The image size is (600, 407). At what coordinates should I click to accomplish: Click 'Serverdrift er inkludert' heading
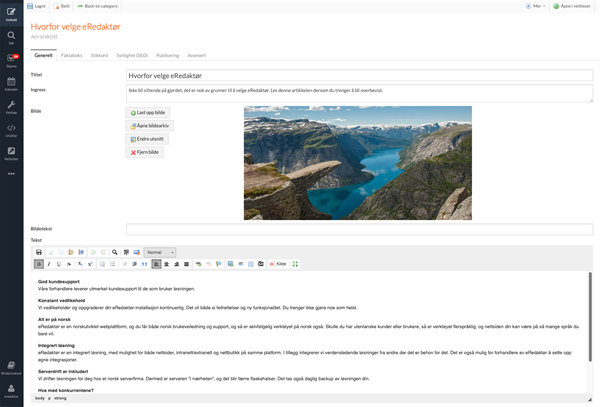click(x=63, y=371)
